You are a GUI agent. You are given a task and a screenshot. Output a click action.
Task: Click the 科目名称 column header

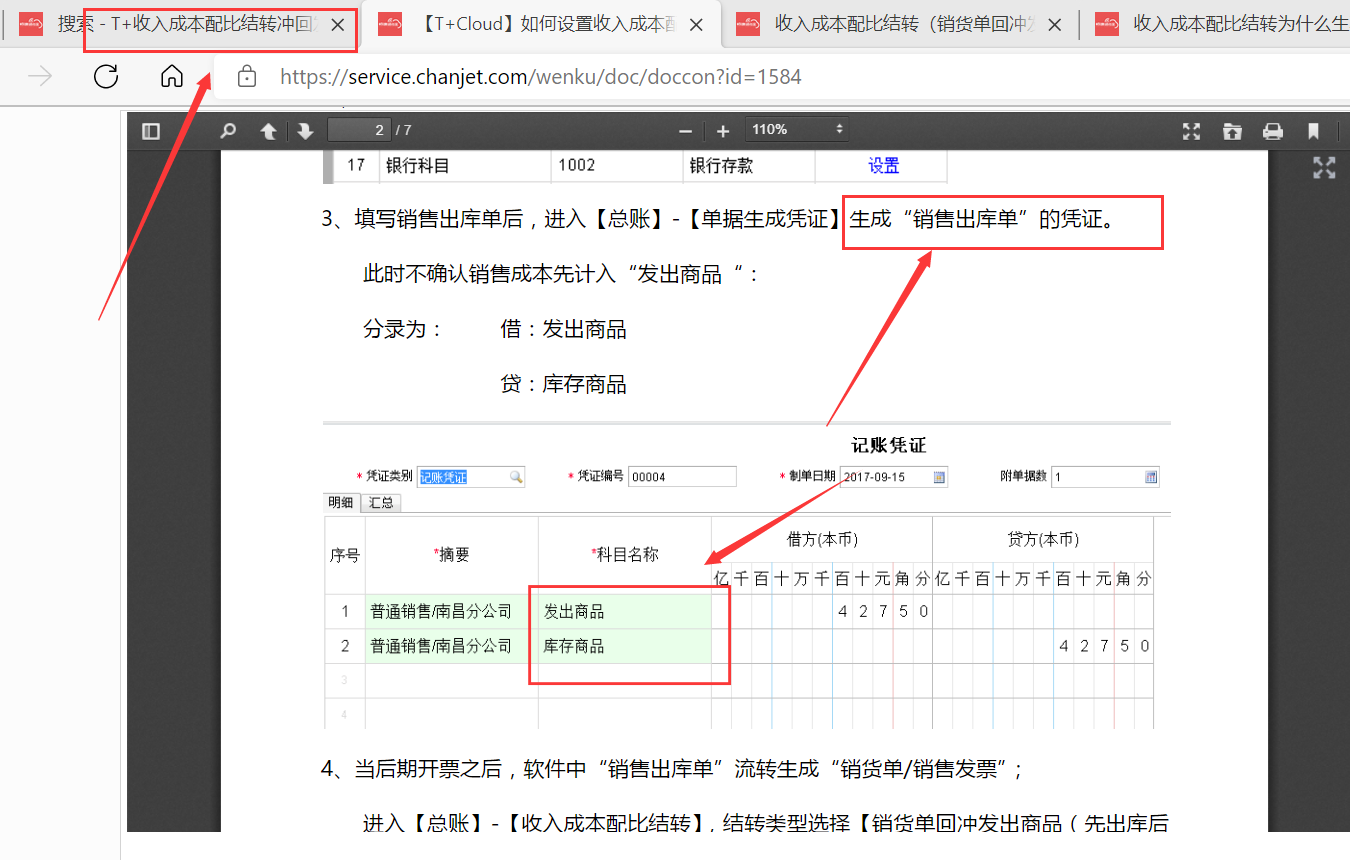pos(624,554)
